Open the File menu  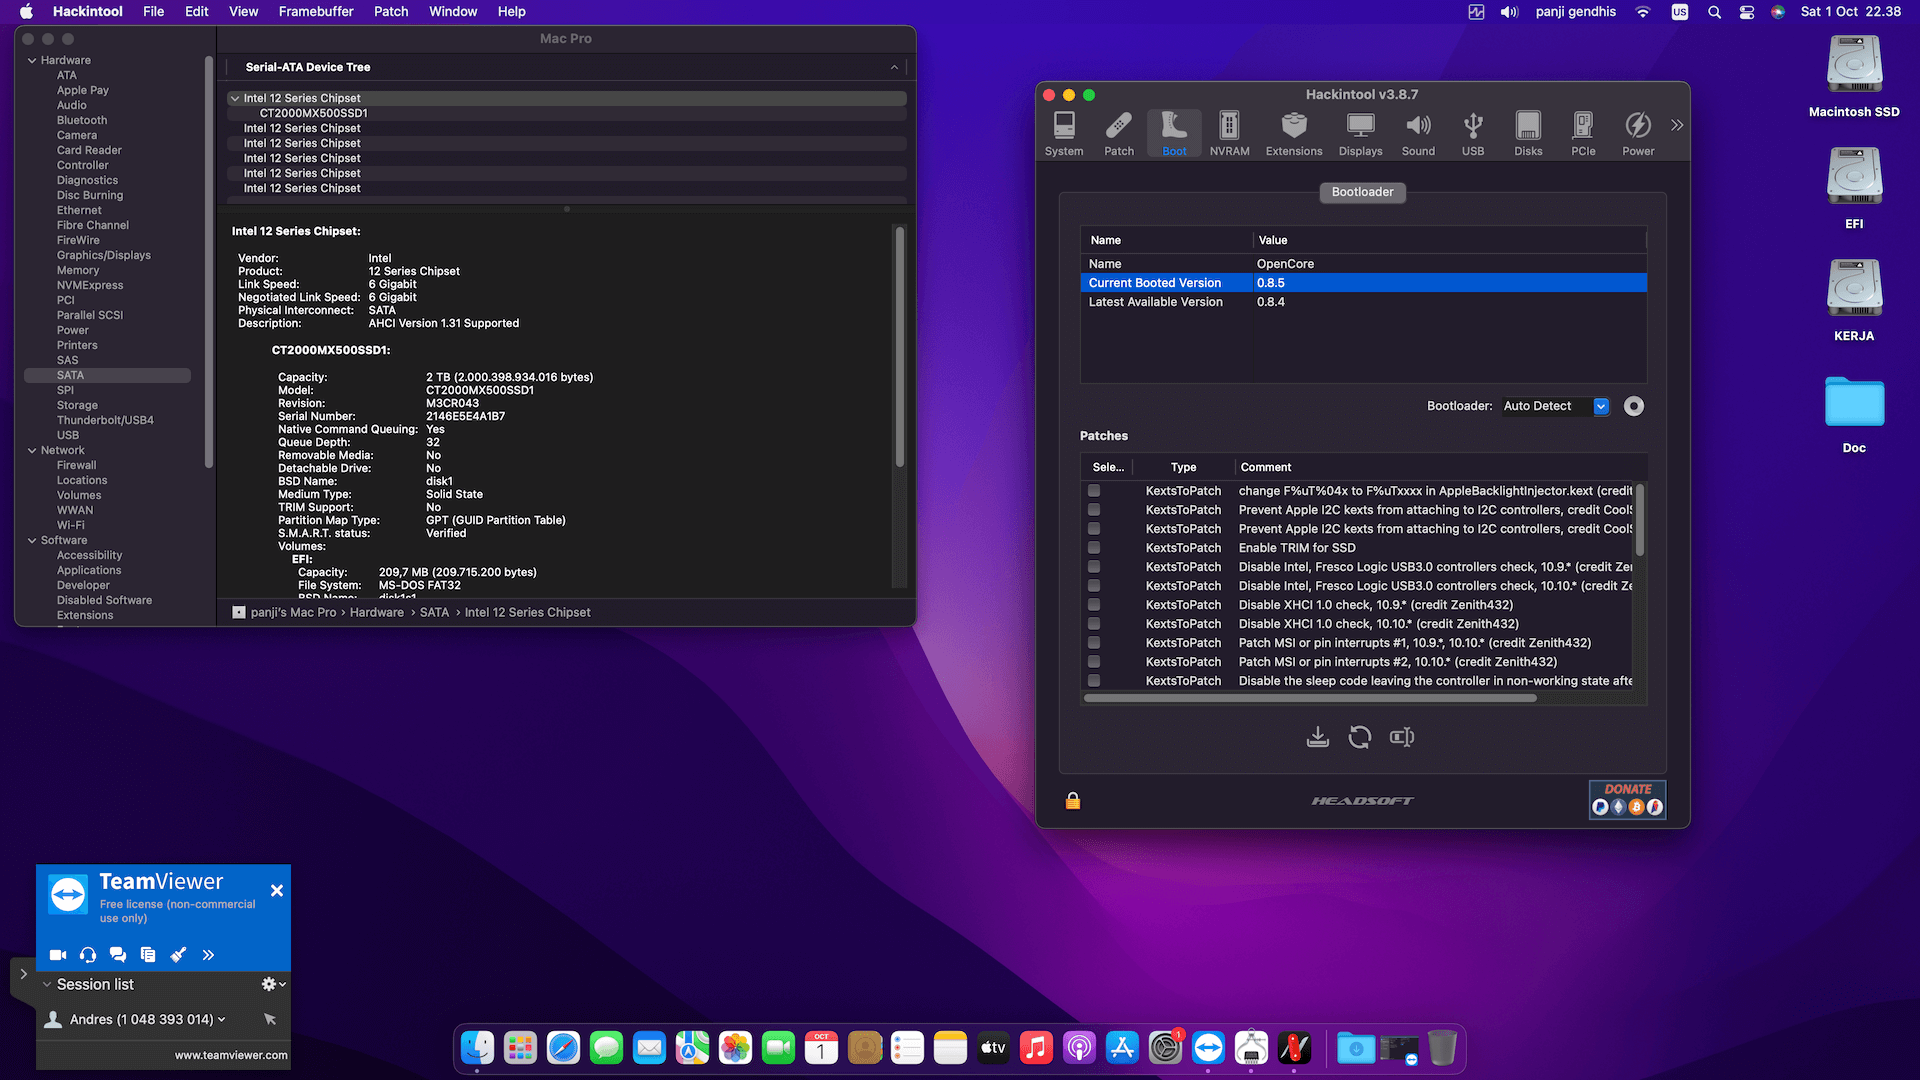(154, 11)
